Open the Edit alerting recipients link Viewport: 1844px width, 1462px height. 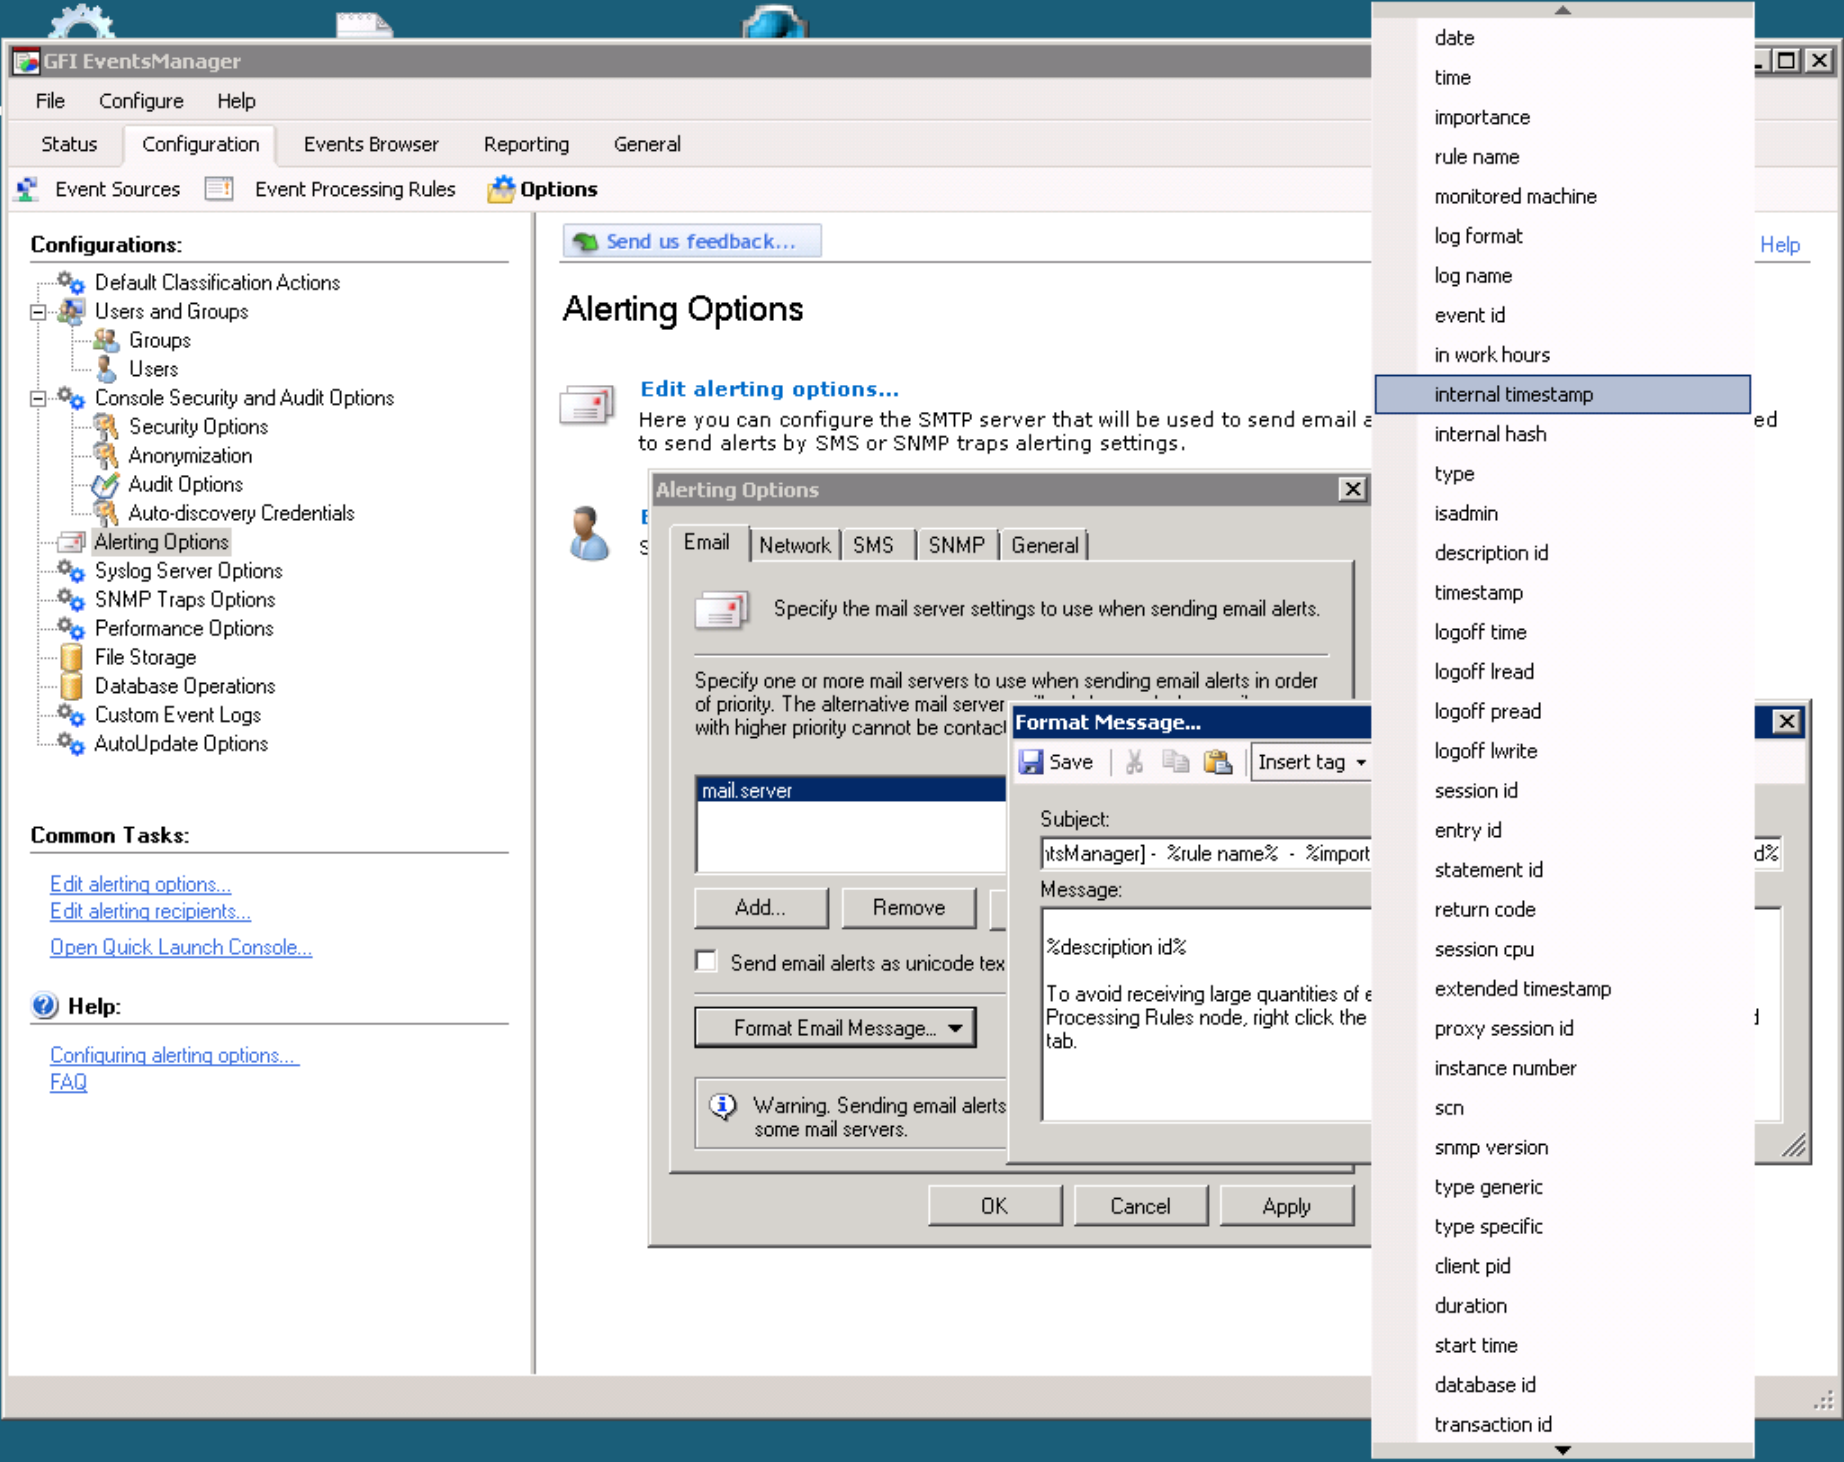pos(150,911)
